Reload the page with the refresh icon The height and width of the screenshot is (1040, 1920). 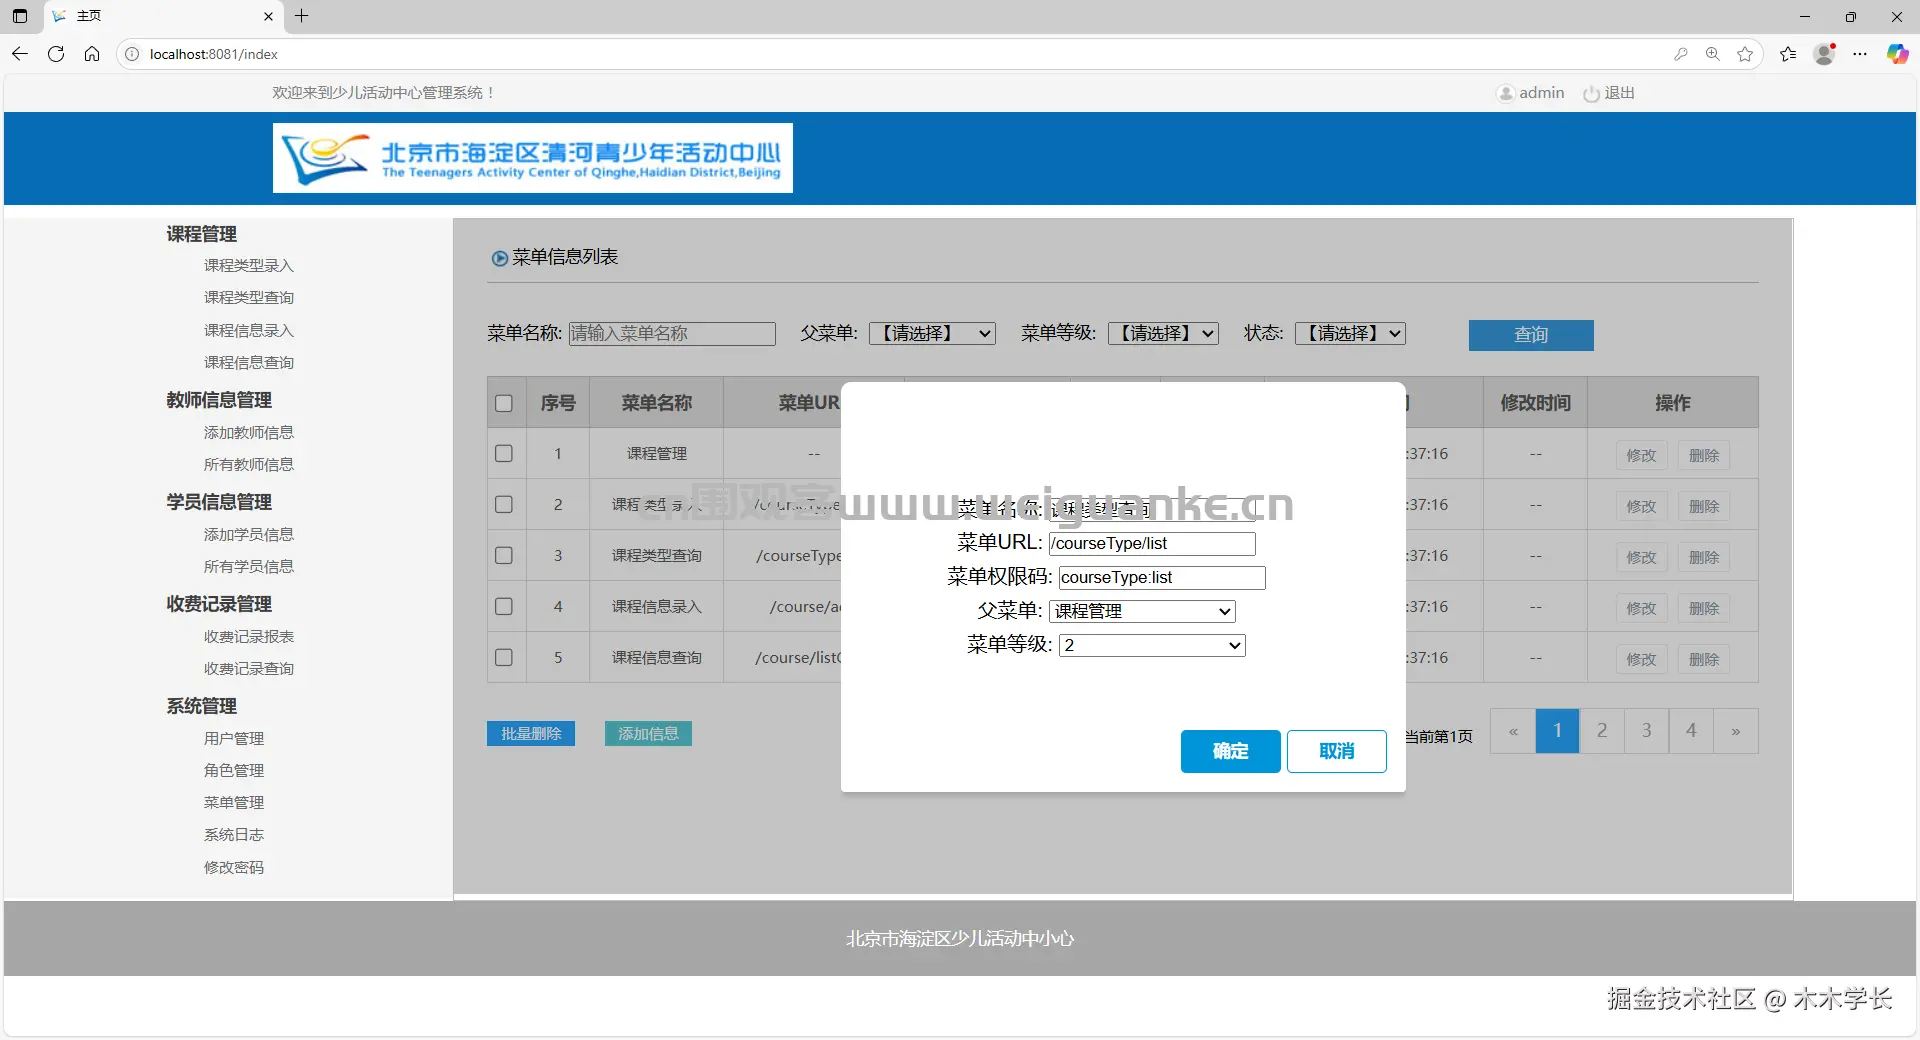click(56, 54)
